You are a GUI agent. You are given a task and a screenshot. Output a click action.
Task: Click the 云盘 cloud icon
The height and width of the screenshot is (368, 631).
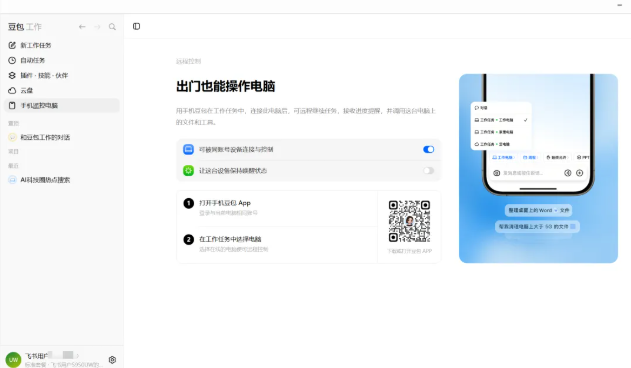(x=12, y=91)
